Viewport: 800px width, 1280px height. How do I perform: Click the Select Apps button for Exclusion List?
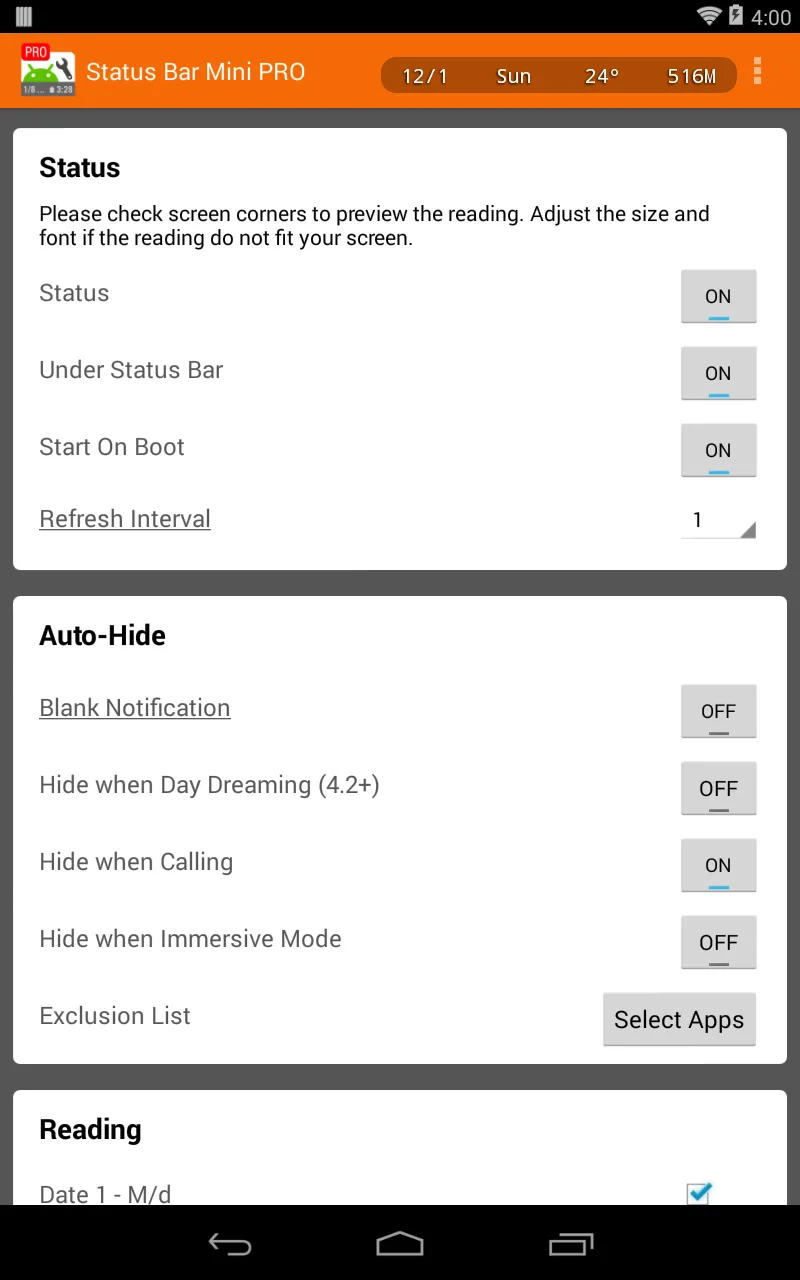click(679, 1019)
